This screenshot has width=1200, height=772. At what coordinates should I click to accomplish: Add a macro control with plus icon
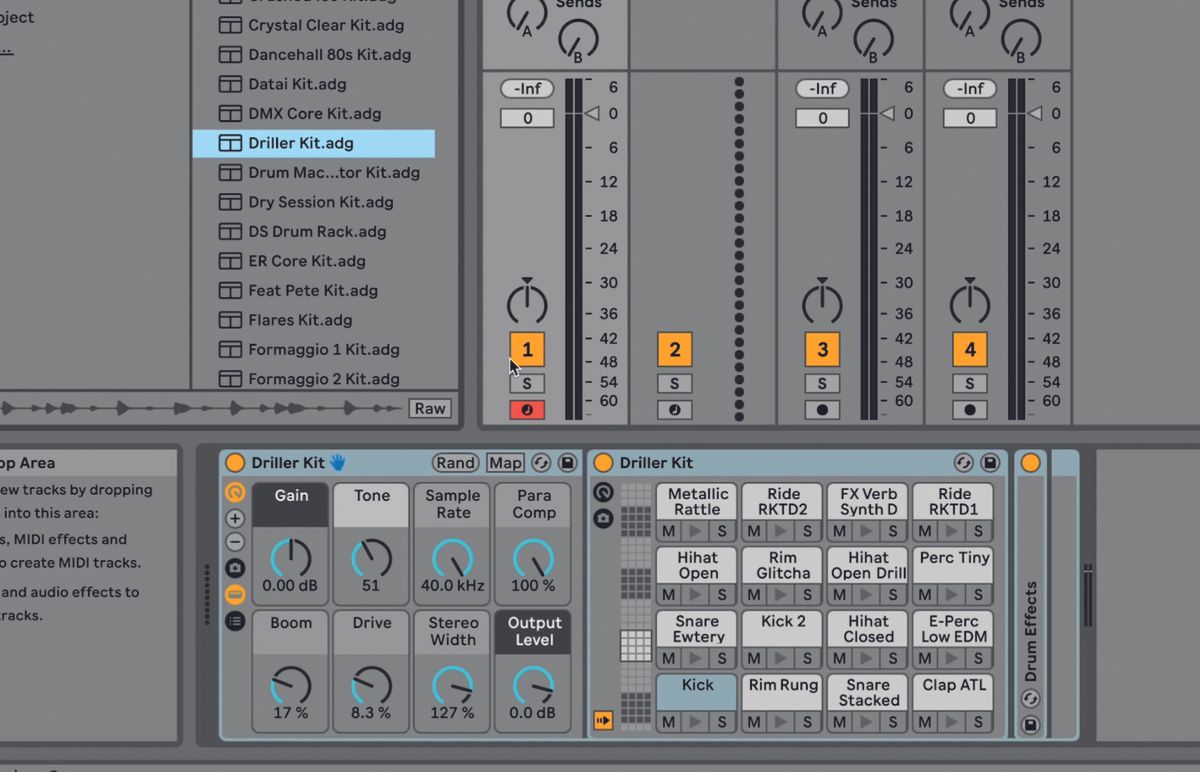[235, 518]
